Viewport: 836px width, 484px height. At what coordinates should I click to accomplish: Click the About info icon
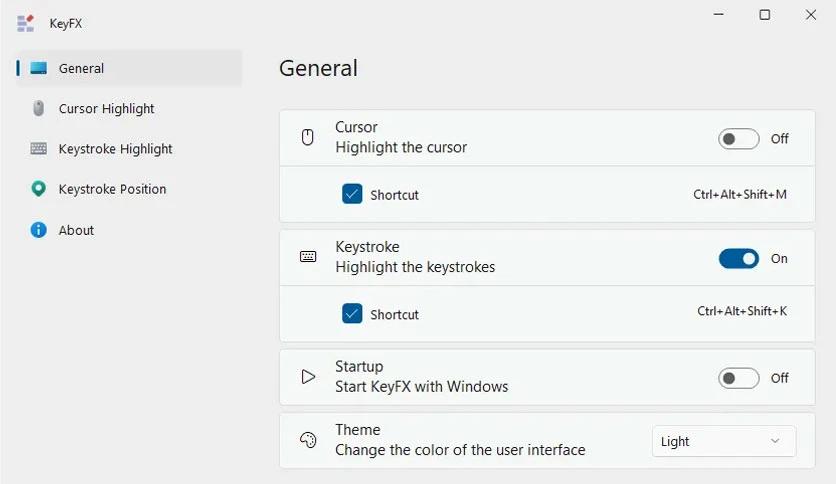(x=38, y=230)
